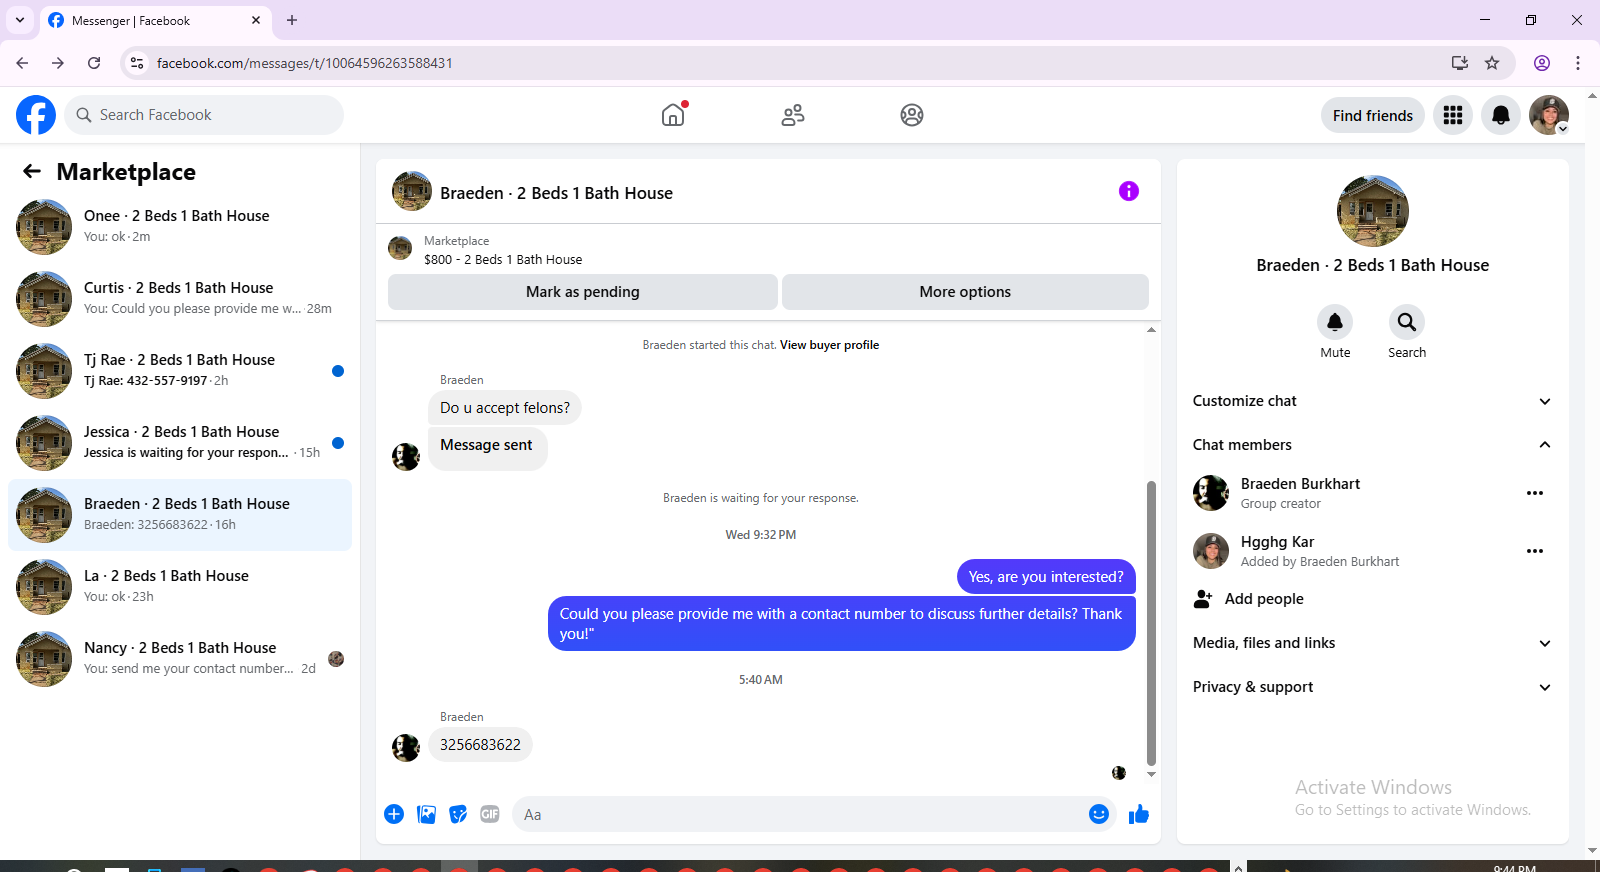The height and width of the screenshot is (872, 1600).
Task: Open the Tj Rae conversation
Action: [180, 371]
